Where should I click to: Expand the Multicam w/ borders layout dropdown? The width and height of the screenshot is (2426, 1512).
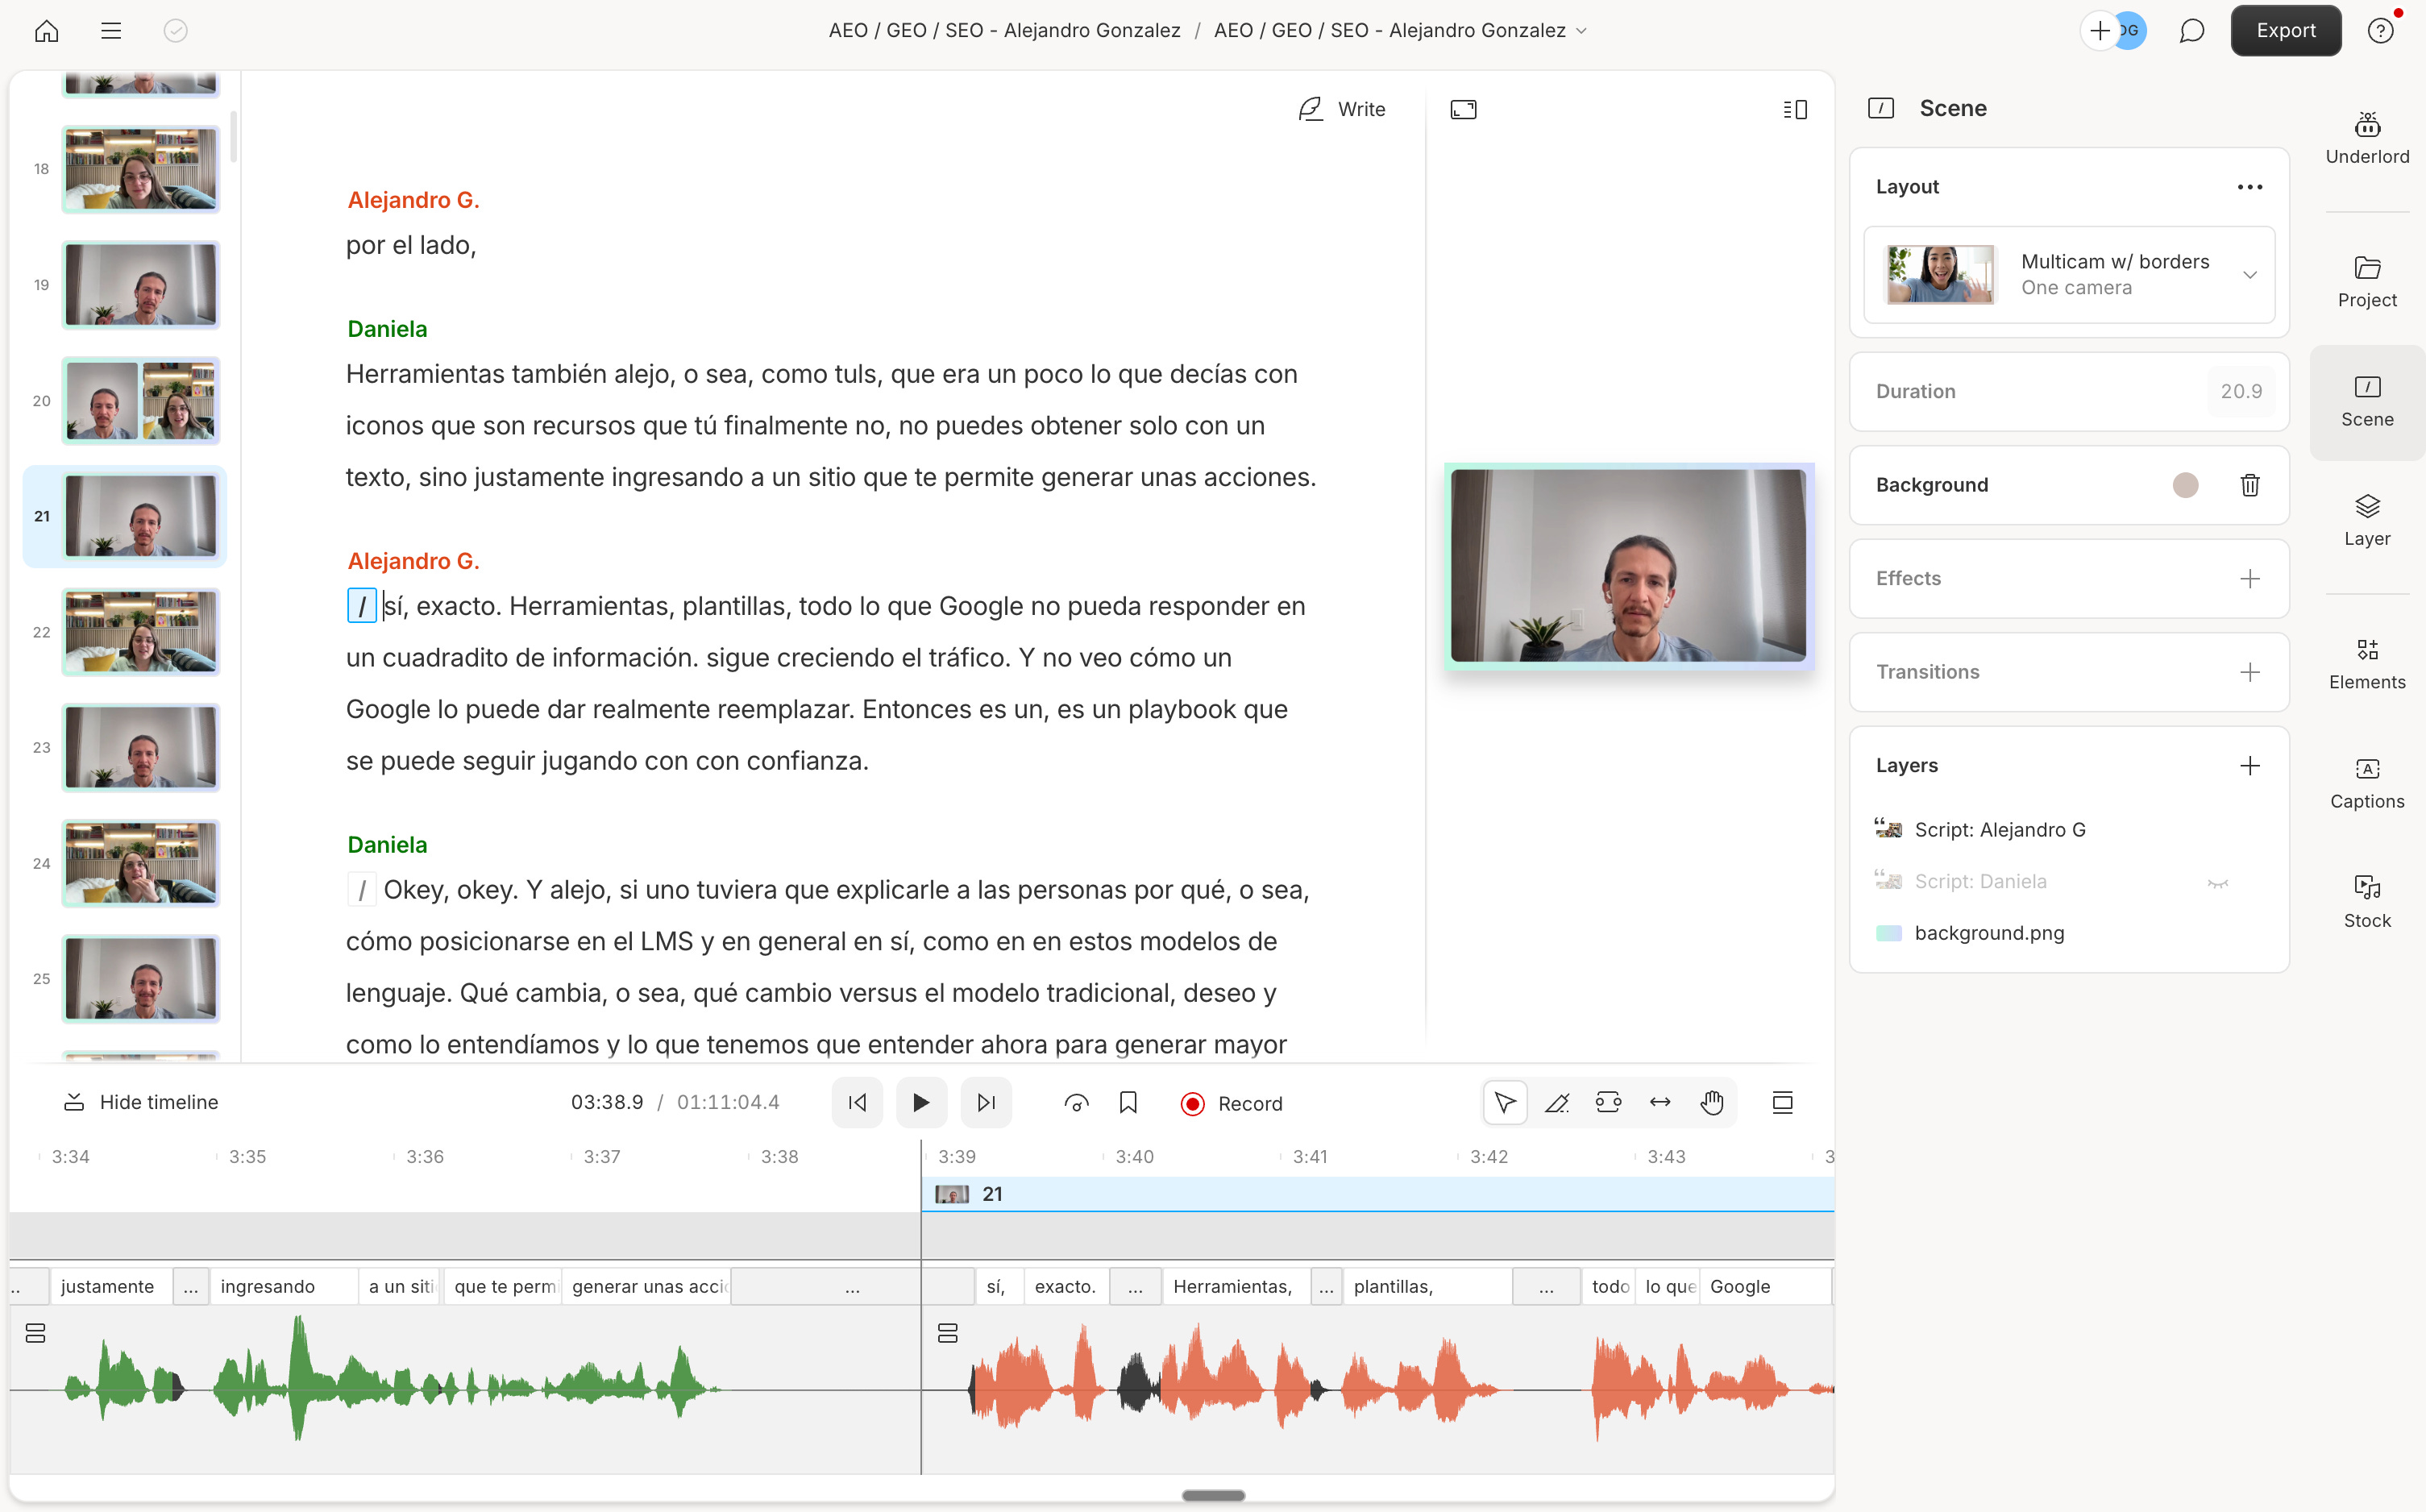pyautogui.click(x=2249, y=275)
